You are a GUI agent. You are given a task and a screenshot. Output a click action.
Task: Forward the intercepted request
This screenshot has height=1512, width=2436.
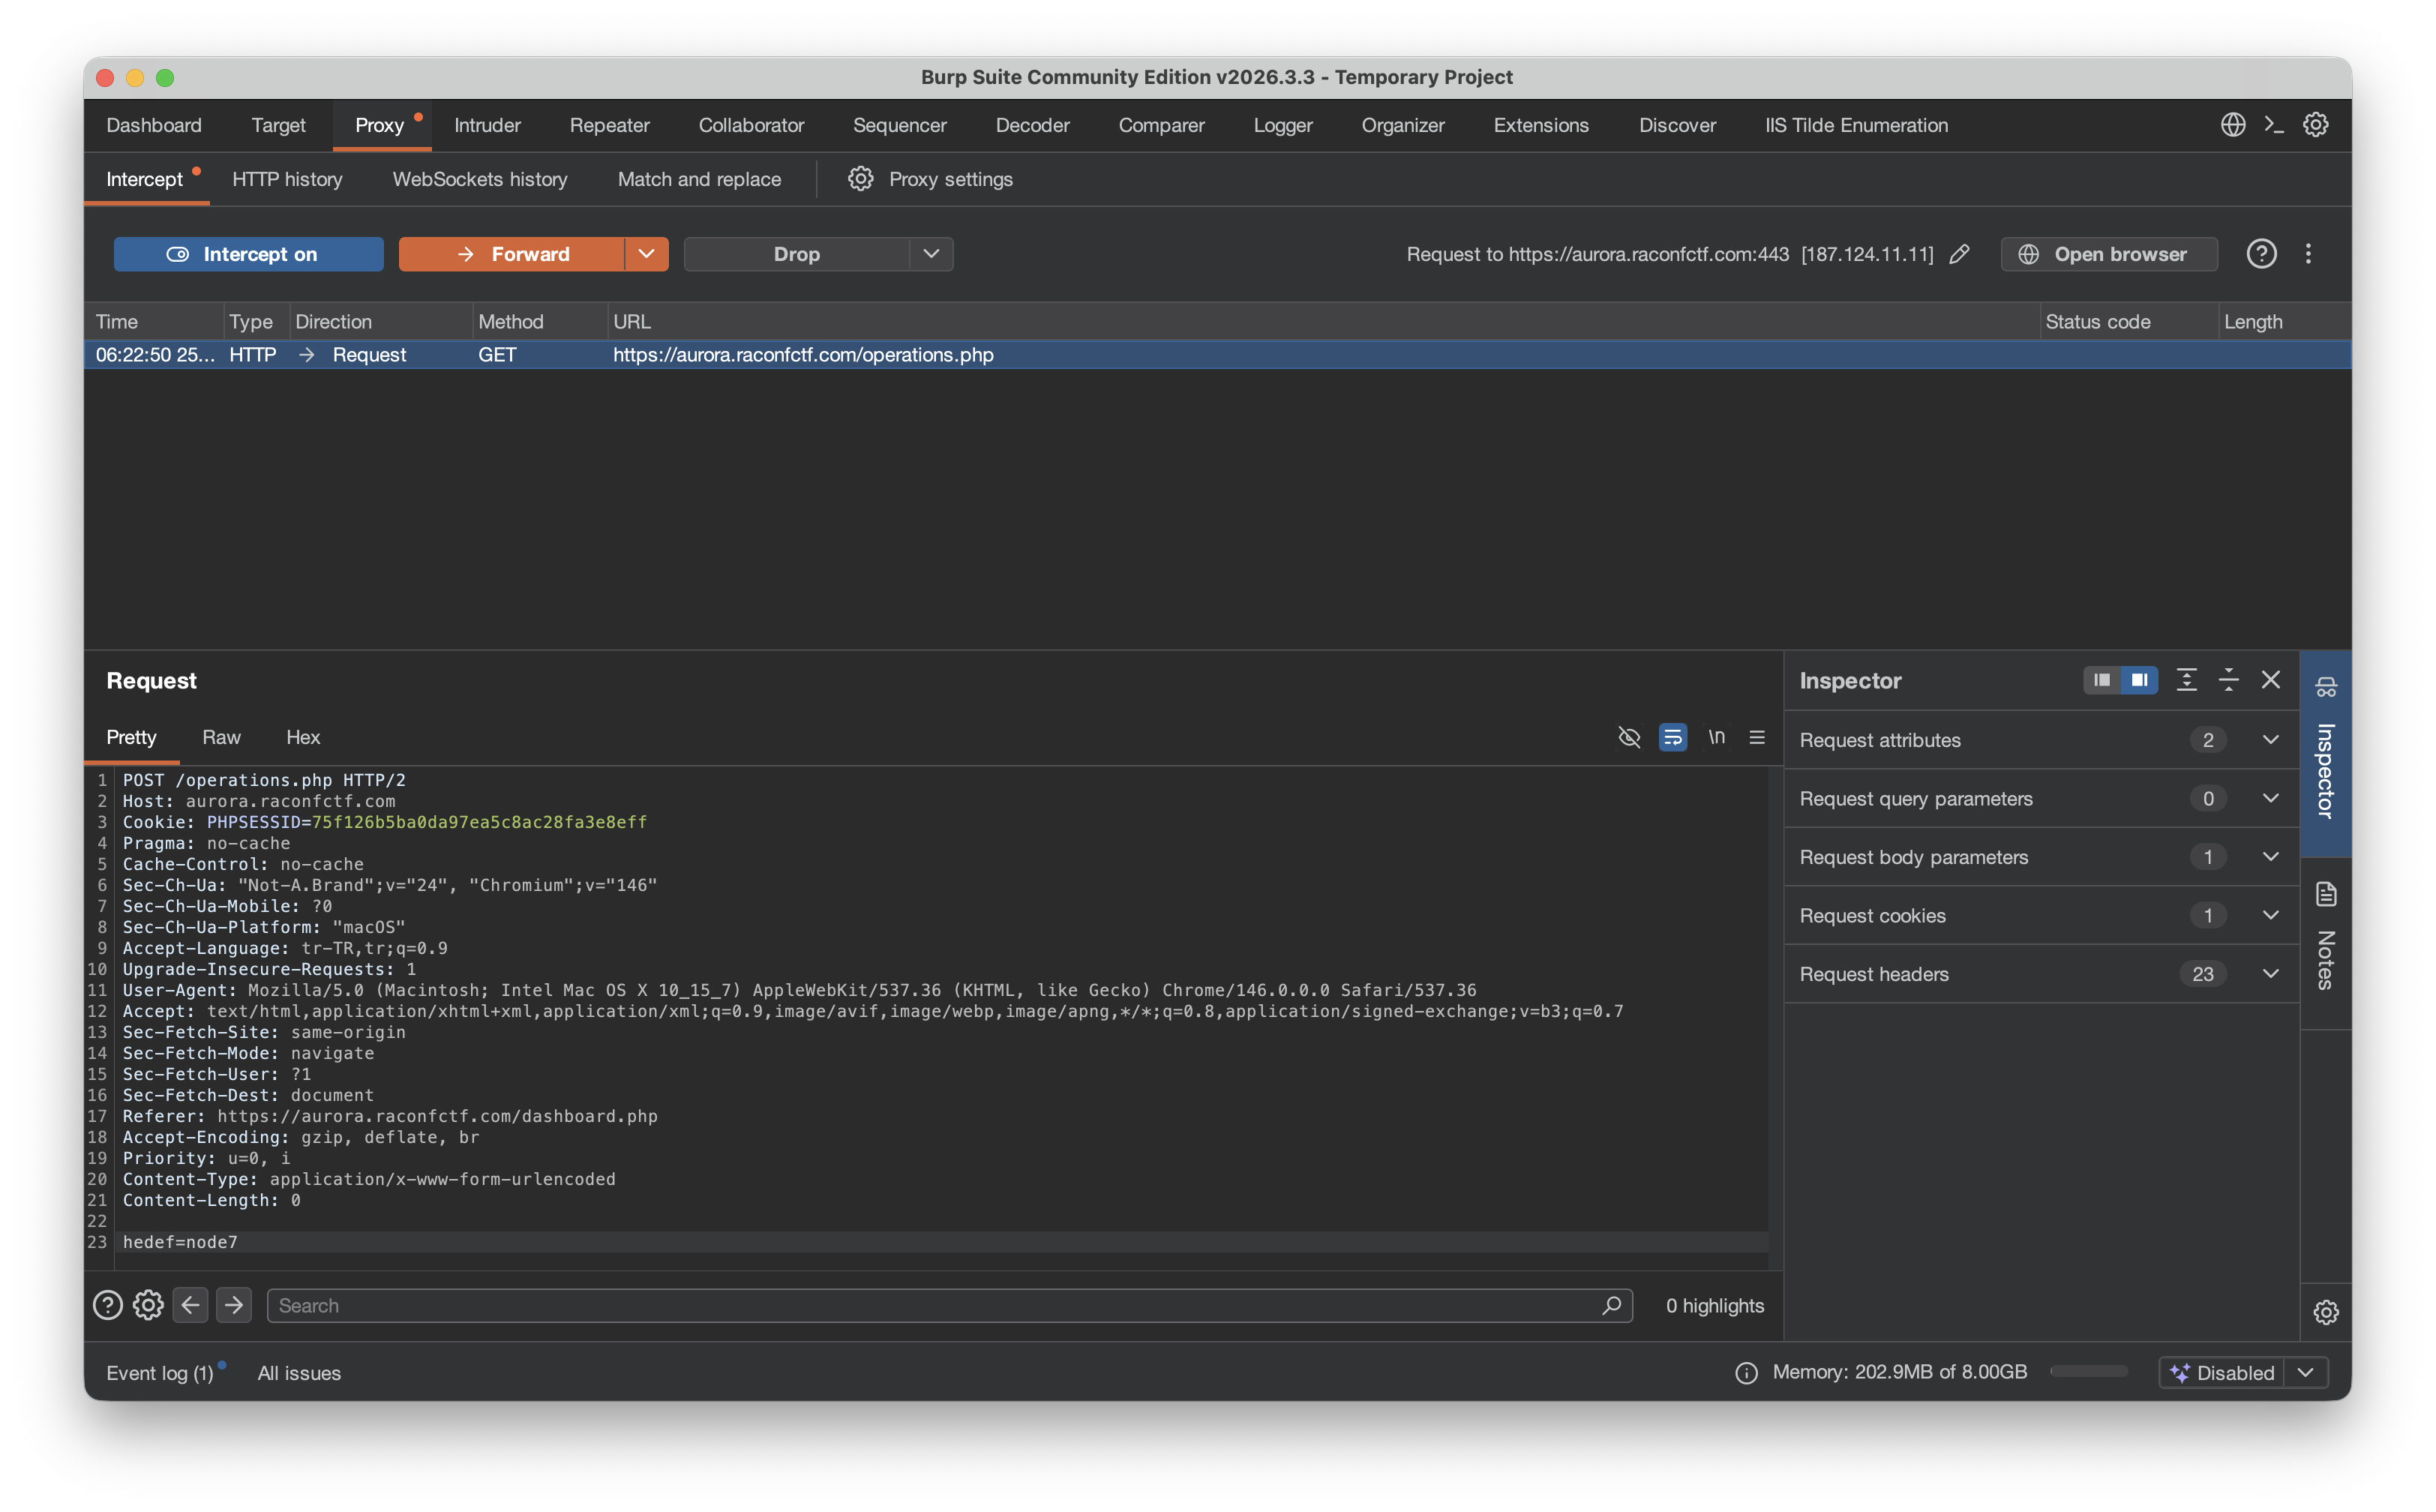tap(512, 254)
